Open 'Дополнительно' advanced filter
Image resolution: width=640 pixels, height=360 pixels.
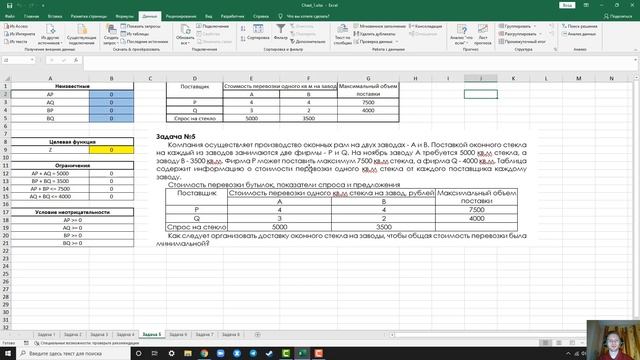pos(307,42)
